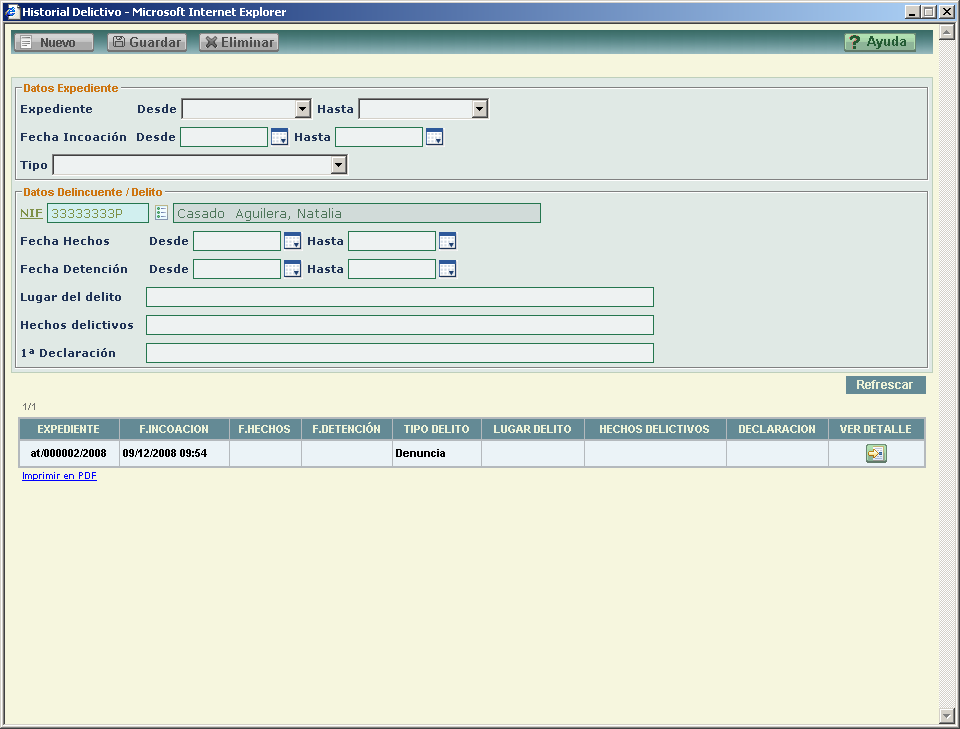This screenshot has width=960, height=729.
Task: Click the NIF label link
Action: (x=31, y=213)
